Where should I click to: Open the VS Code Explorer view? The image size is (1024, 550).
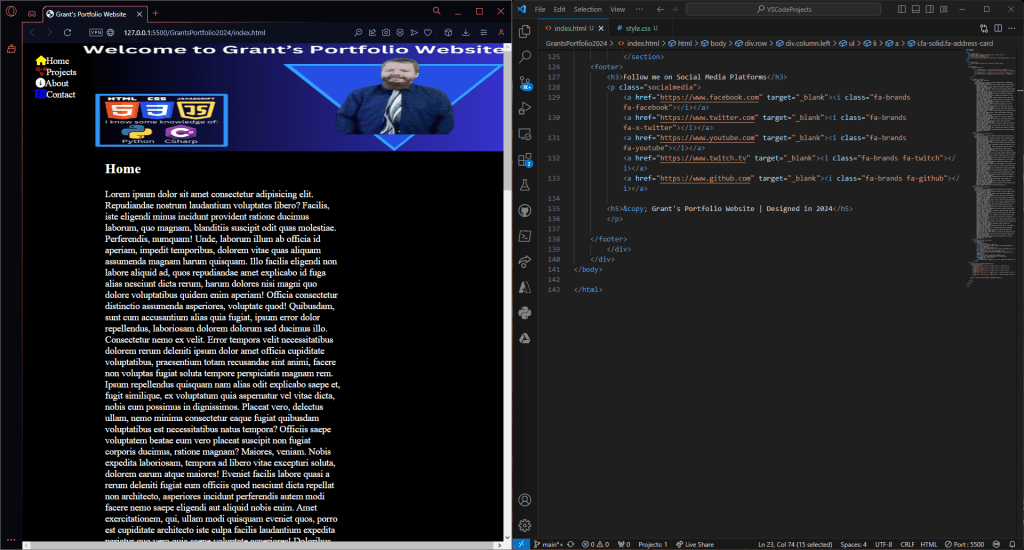pyautogui.click(x=526, y=31)
